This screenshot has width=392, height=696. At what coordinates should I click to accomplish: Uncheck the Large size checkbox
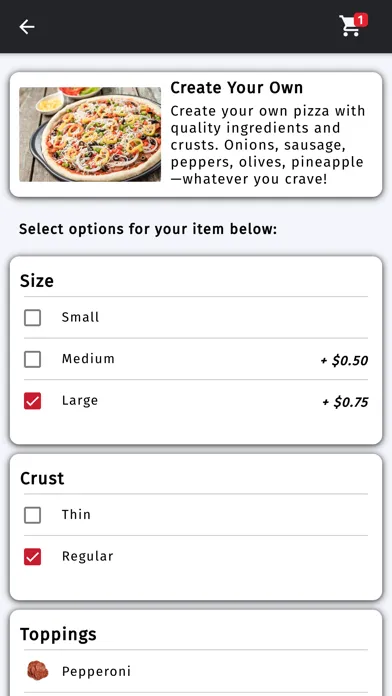pos(32,401)
